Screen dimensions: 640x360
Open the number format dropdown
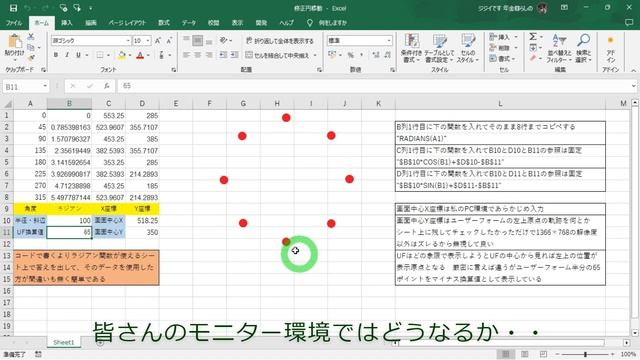click(x=389, y=40)
